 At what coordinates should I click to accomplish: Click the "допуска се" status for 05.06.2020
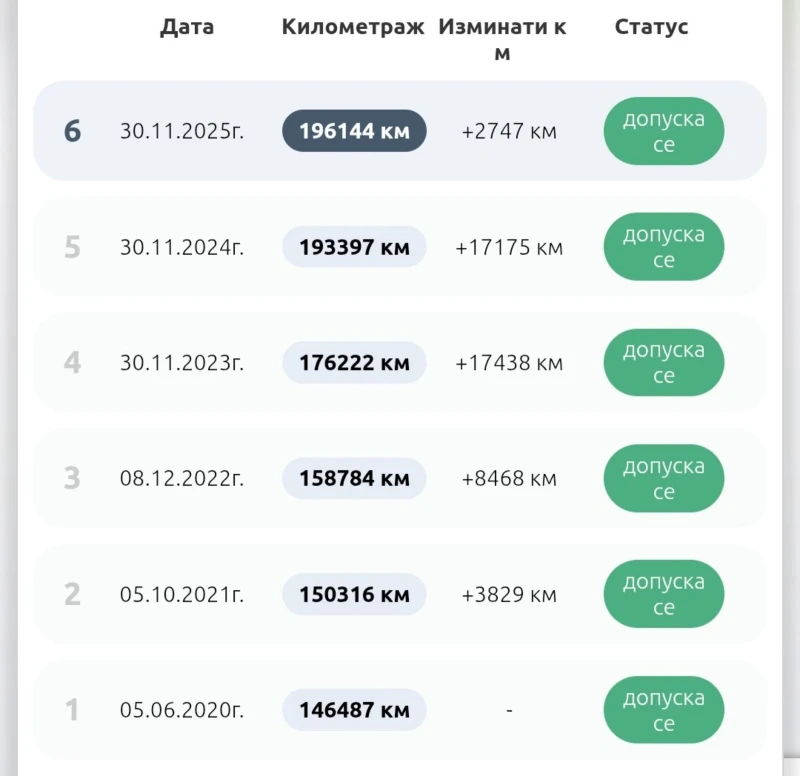coord(663,710)
